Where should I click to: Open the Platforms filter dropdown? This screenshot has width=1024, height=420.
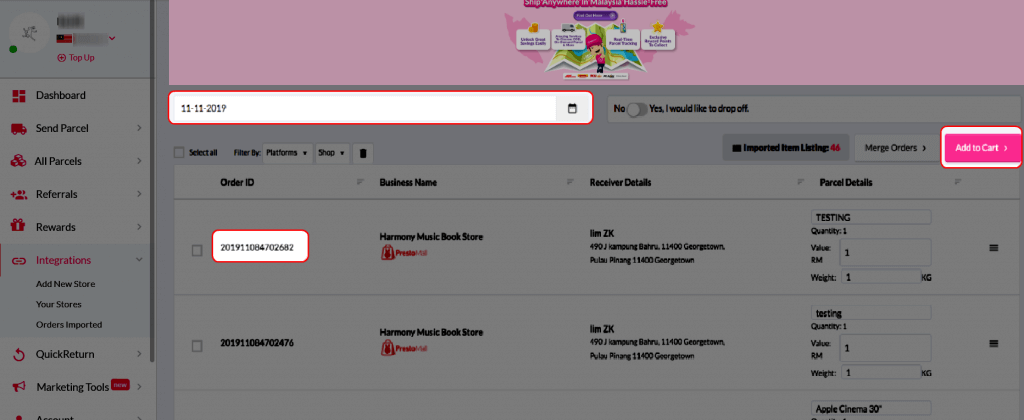click(x=287, y=153)
